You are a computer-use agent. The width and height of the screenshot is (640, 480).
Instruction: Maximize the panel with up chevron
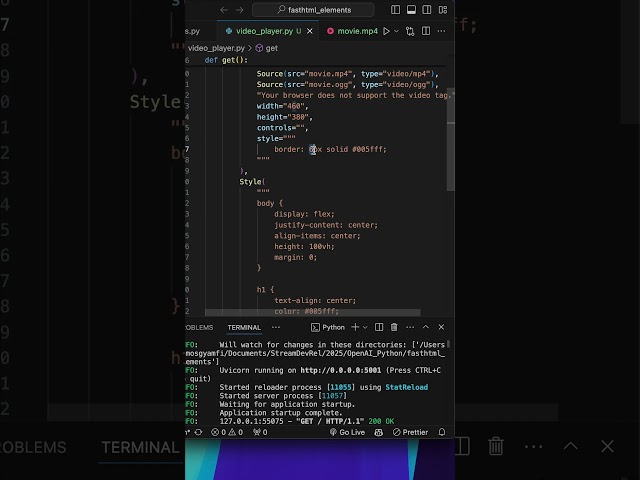click(426, 327)
